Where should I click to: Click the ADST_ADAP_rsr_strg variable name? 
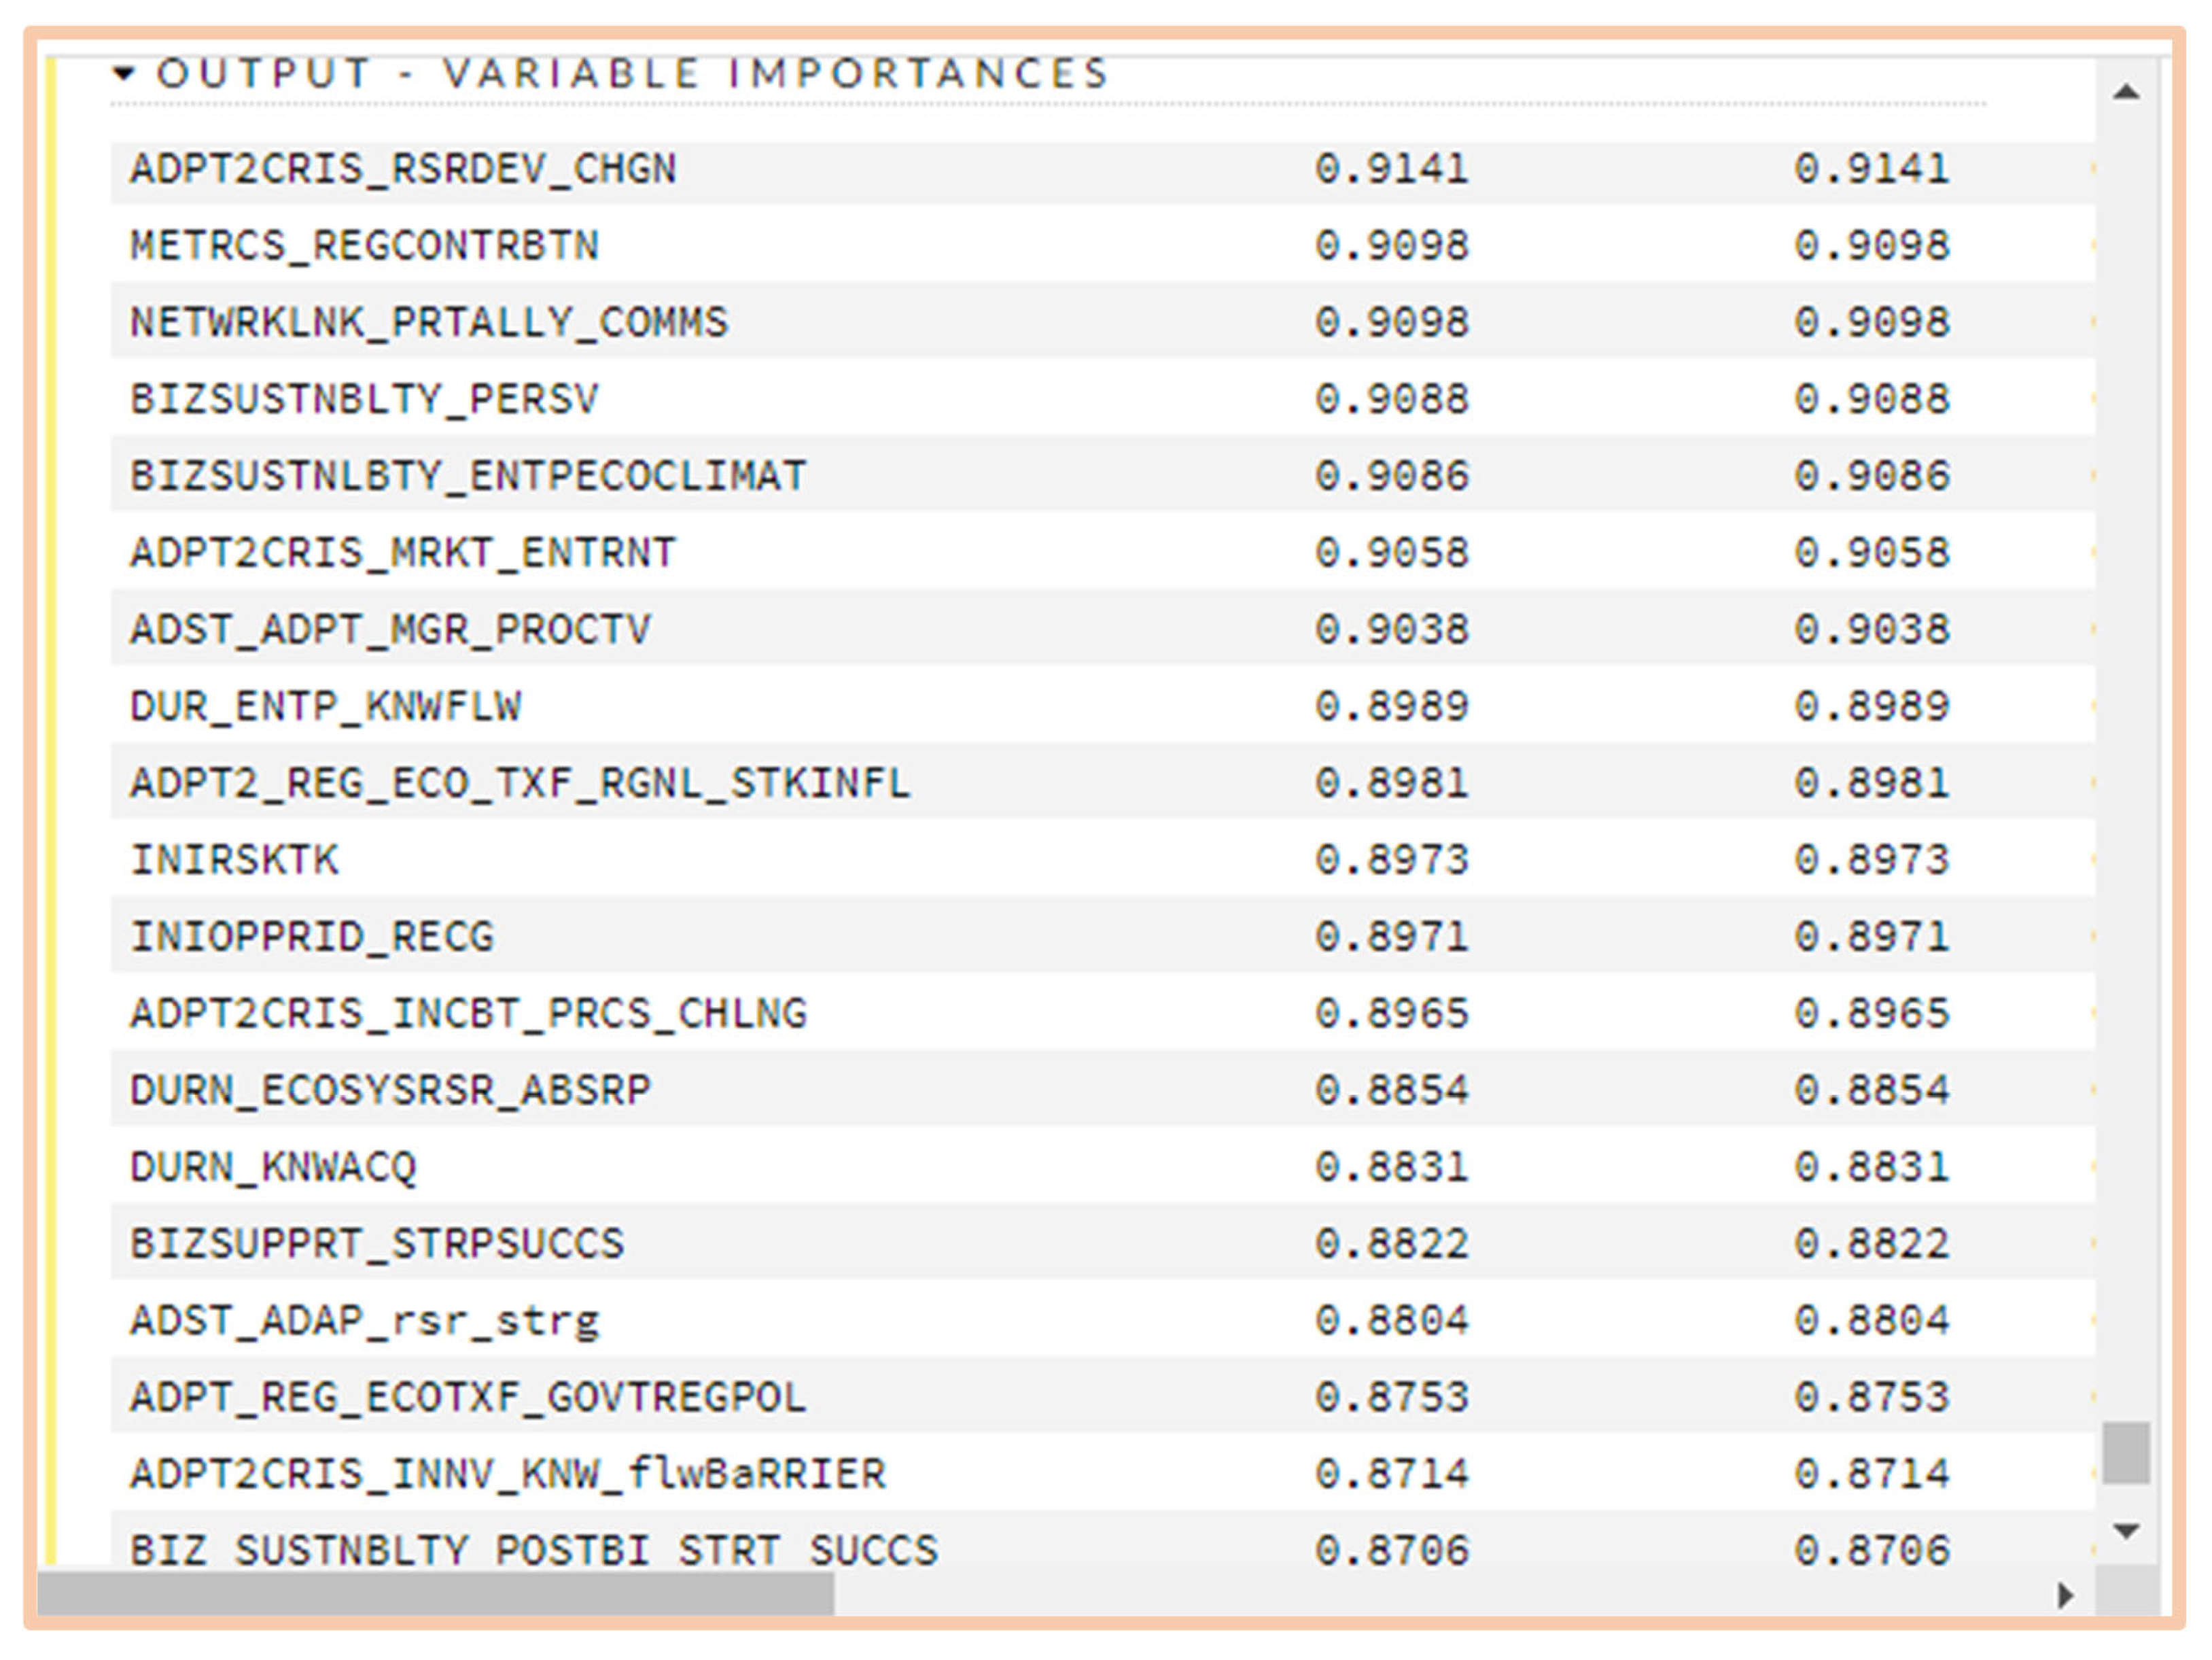[x=364, y=1321]
